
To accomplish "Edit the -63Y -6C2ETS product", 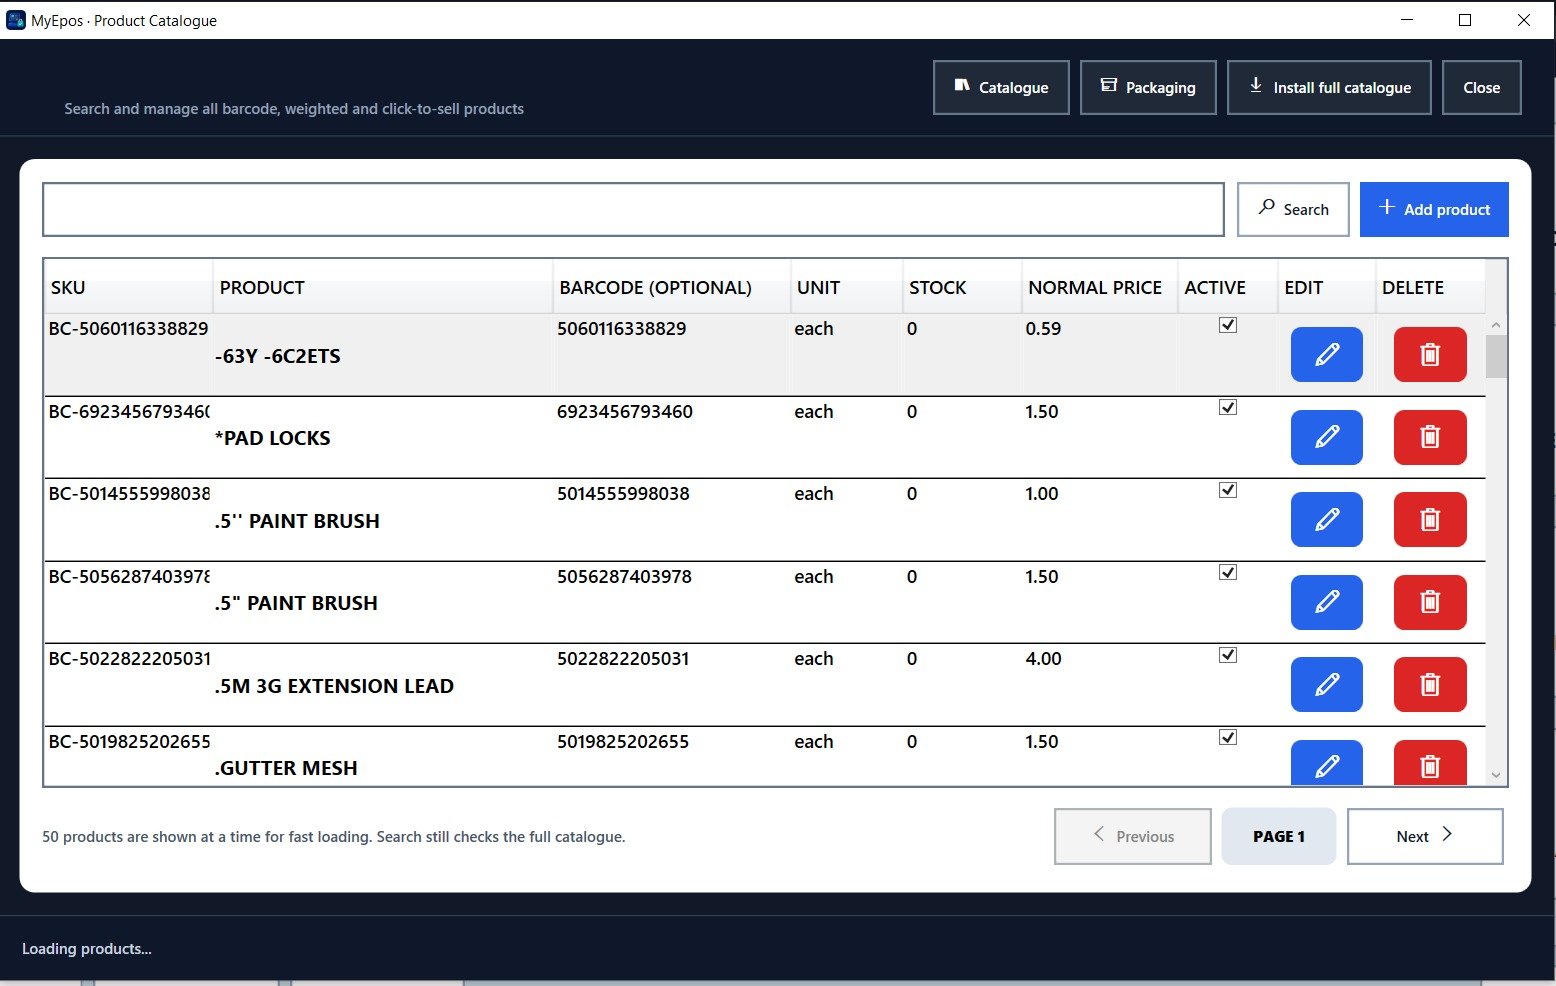I will coord(1326,354).
